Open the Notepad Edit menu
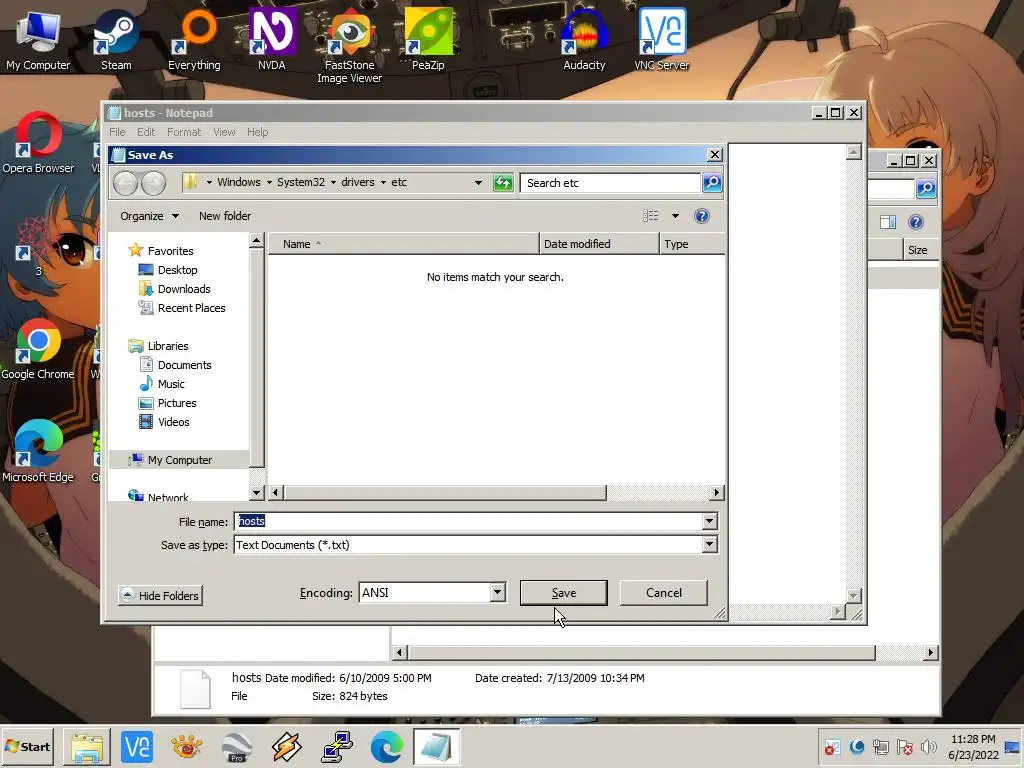 click(x=146, y=132)
